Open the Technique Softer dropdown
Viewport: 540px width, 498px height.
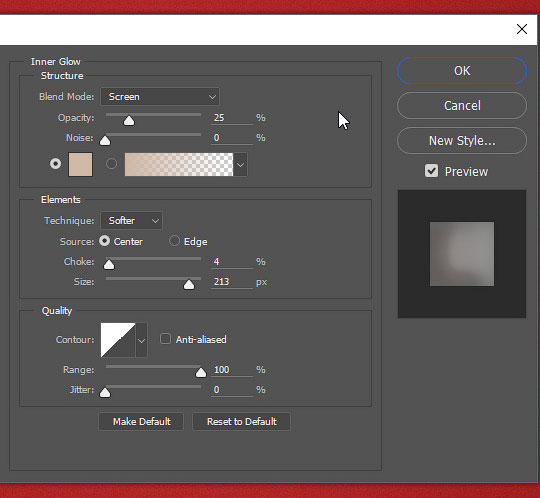point(131,220)
